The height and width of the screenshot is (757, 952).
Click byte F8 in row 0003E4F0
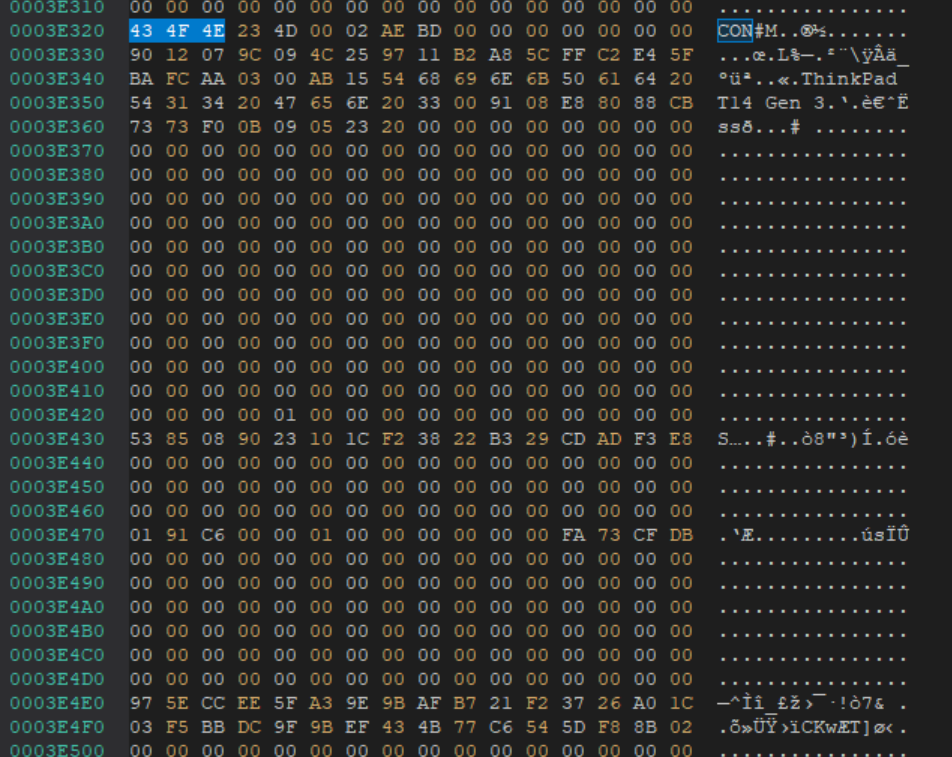609,727
